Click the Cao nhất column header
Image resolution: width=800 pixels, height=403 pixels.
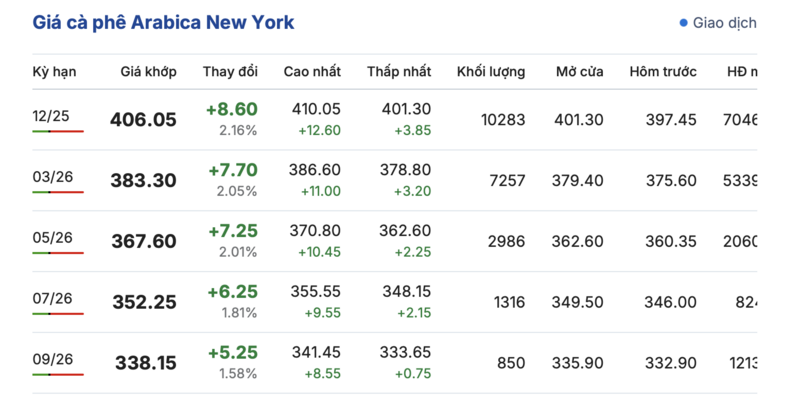coord(312,72)
